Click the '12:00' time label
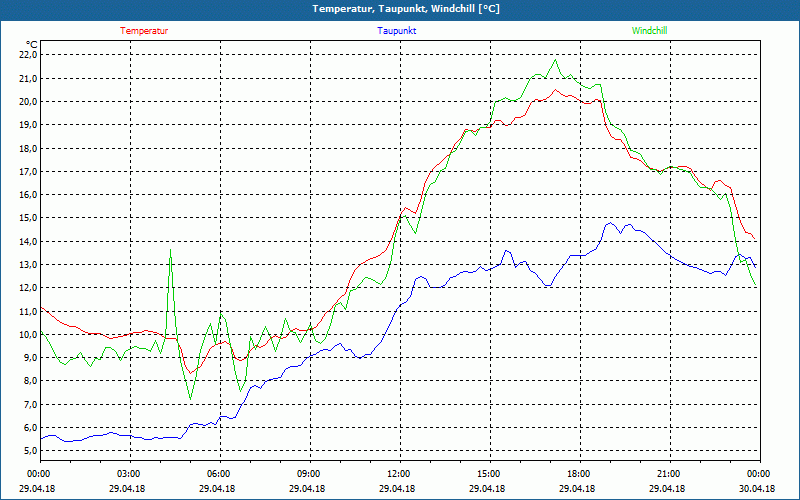800x500 pixels. click(x=397, y=474)
